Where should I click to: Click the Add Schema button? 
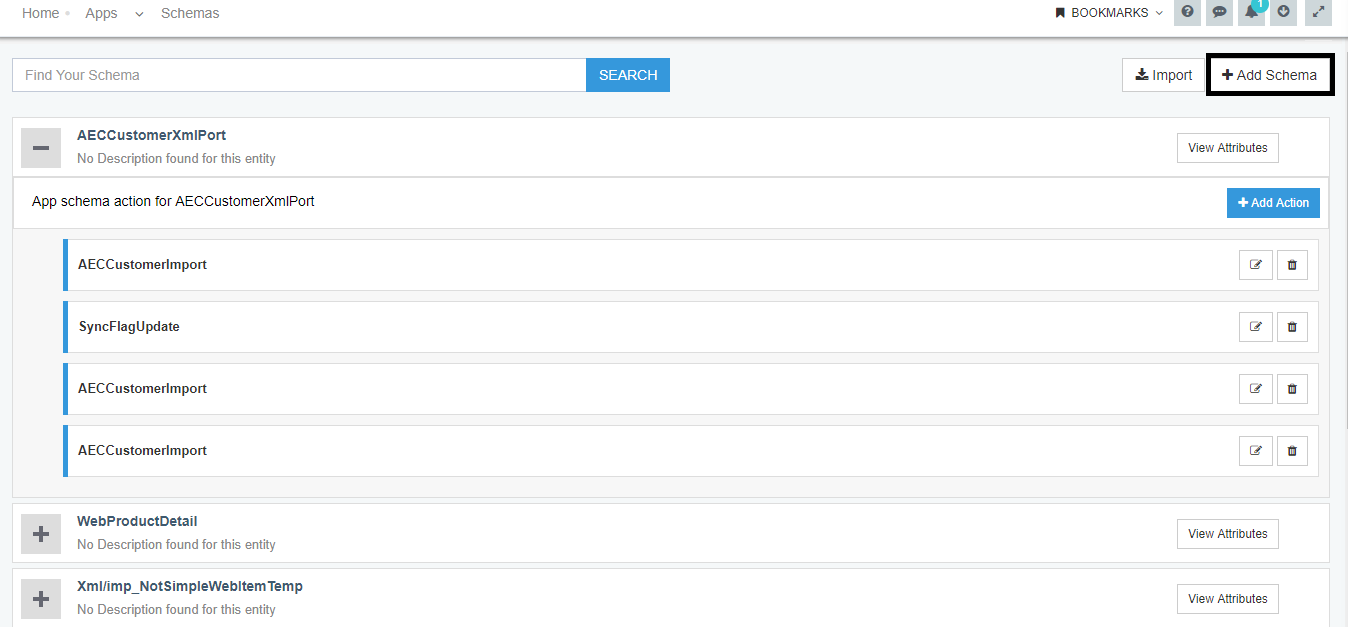[1269, 74]
